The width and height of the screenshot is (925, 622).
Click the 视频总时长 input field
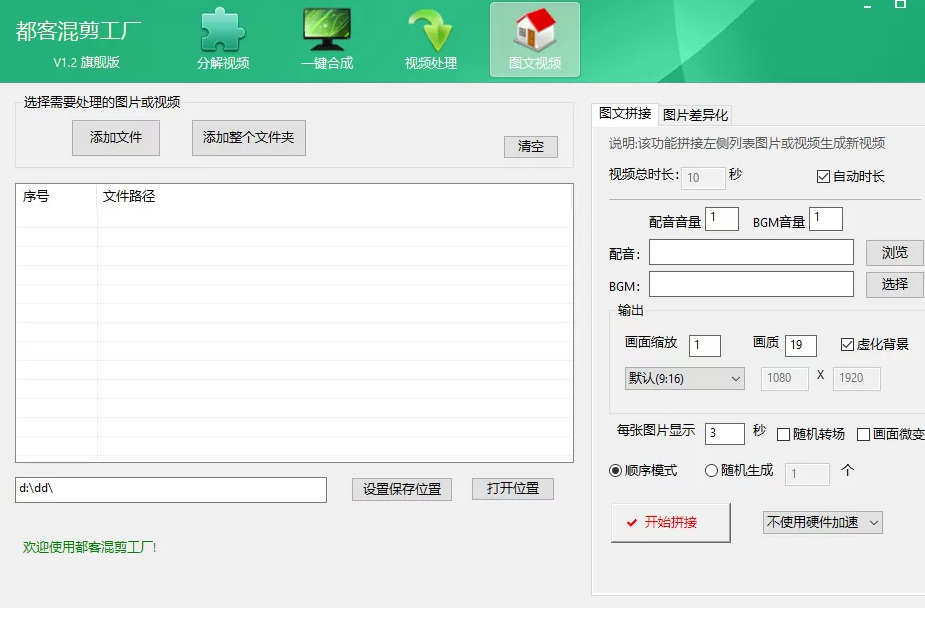tap(703, 178)
